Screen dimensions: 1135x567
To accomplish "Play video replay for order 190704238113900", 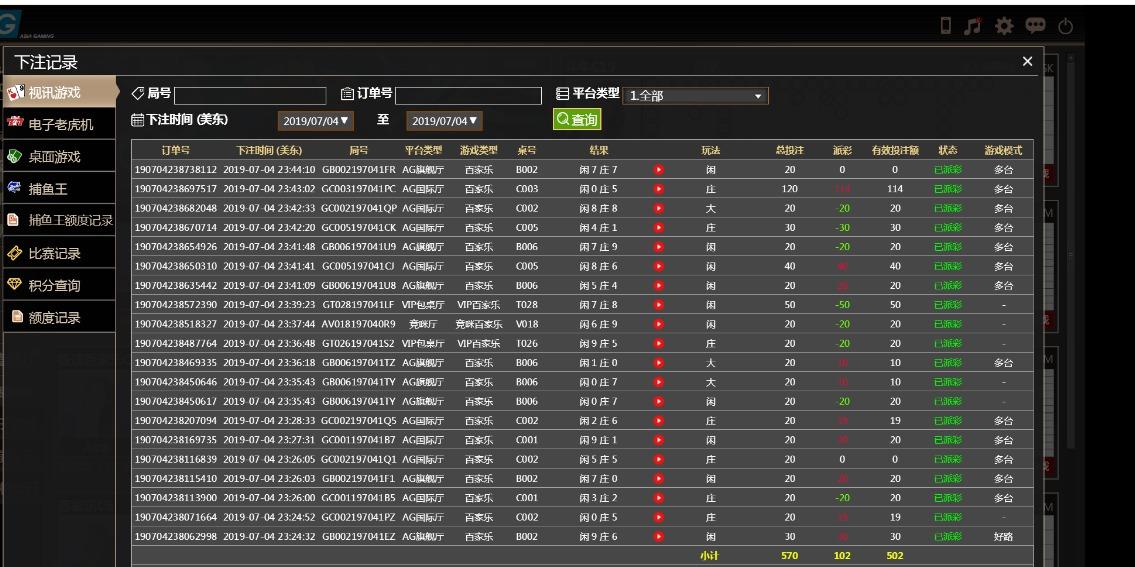I will (x=659, y=498).
